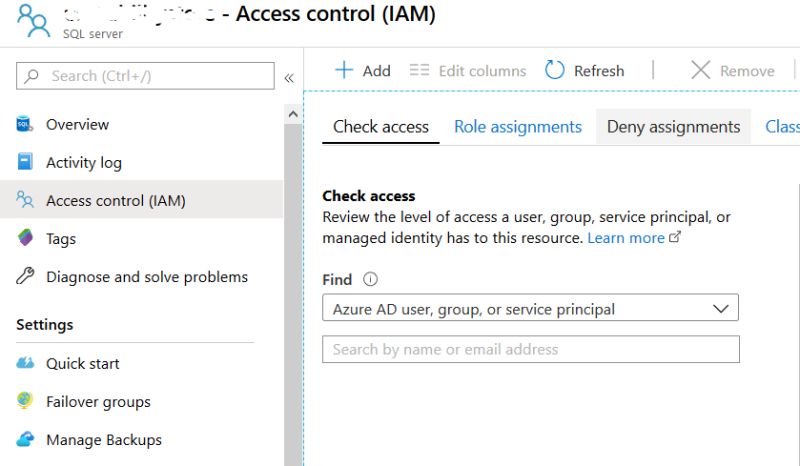Click the Tags purple label icon
The image size is (800, 466).
[24, 238]
